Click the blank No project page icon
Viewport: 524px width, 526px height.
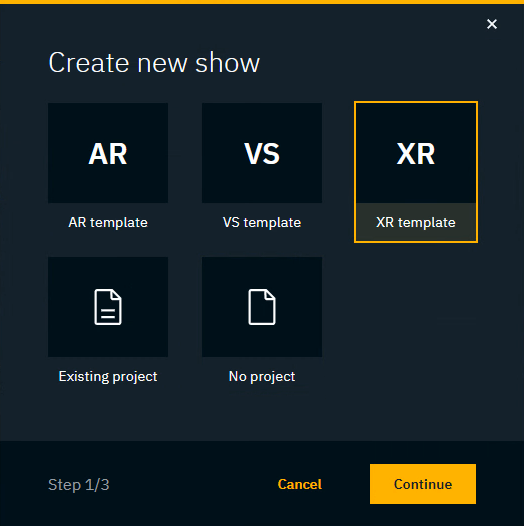tap(262, 307)
